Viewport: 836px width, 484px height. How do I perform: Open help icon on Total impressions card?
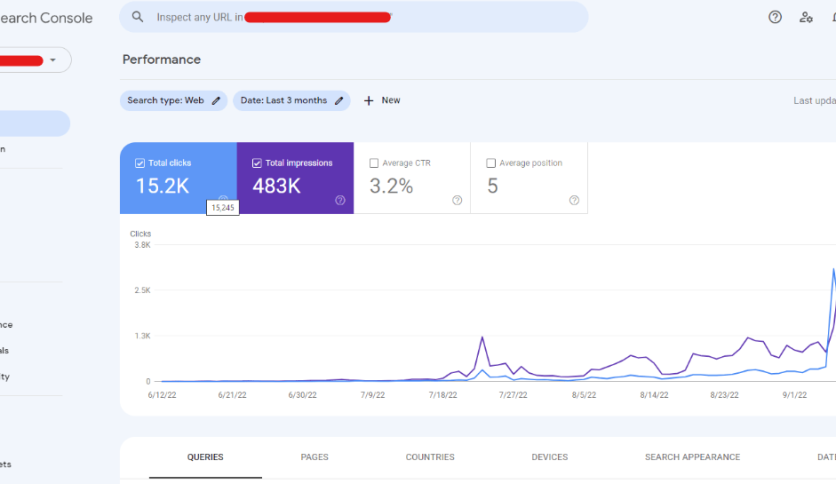[x=340, y=200]
